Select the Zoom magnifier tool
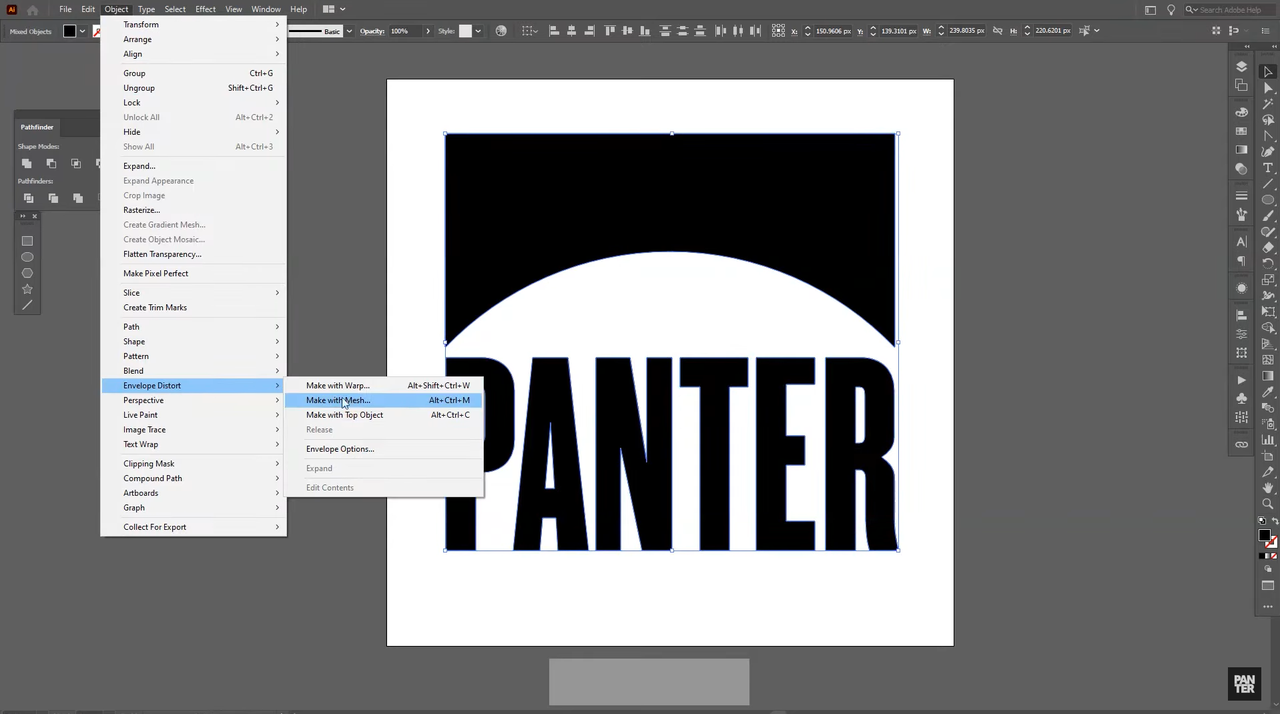The image size is (1280, 714). coord(1268,504)
